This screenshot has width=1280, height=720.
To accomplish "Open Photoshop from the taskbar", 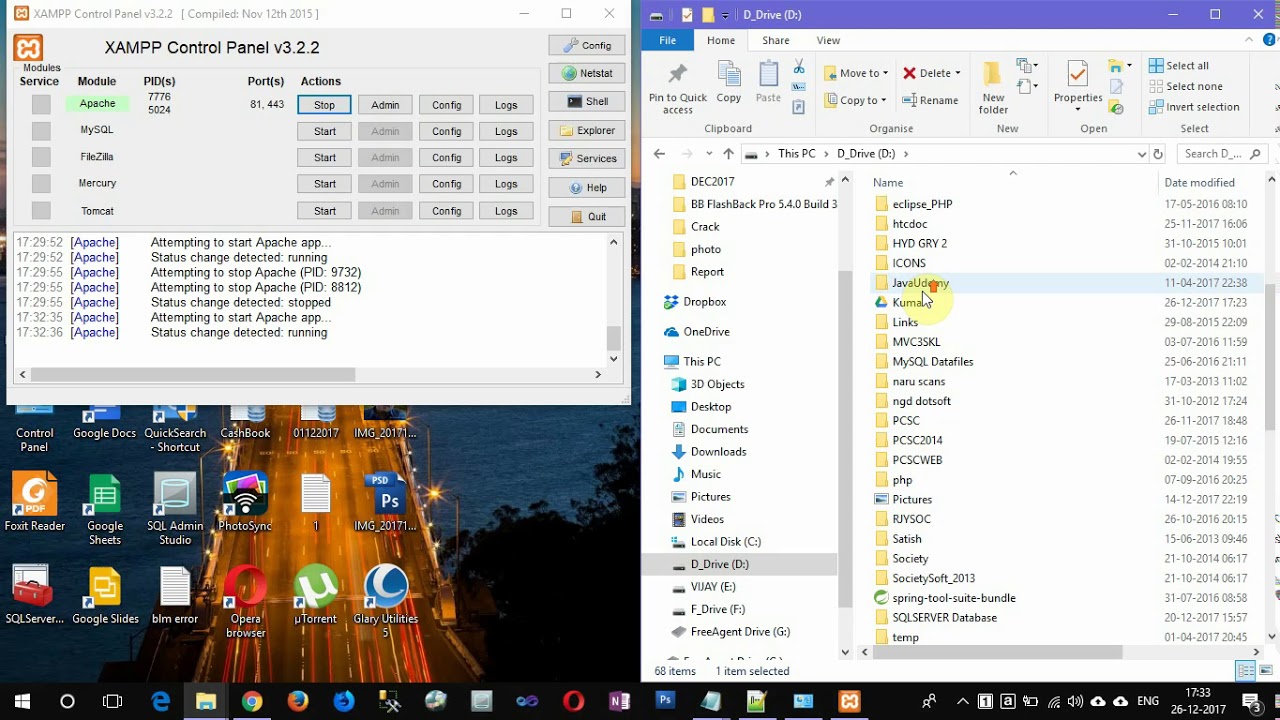I will 665,701.
